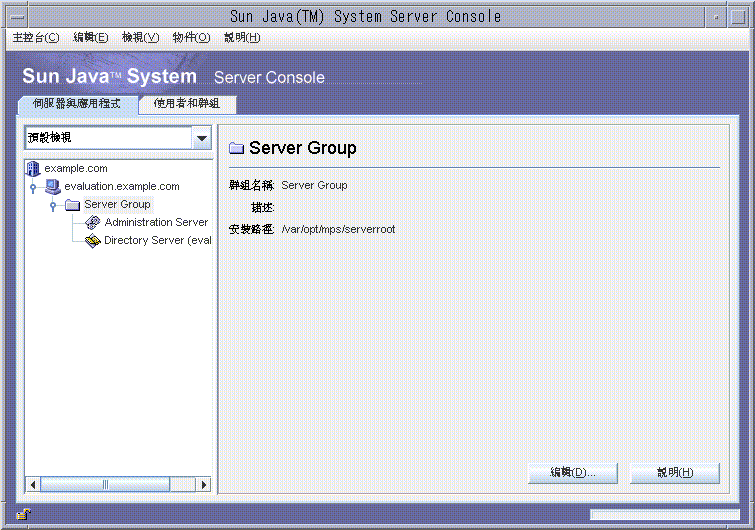755x530 pixels.
Task: Click the example.com domain building icon
Action: 33,168
